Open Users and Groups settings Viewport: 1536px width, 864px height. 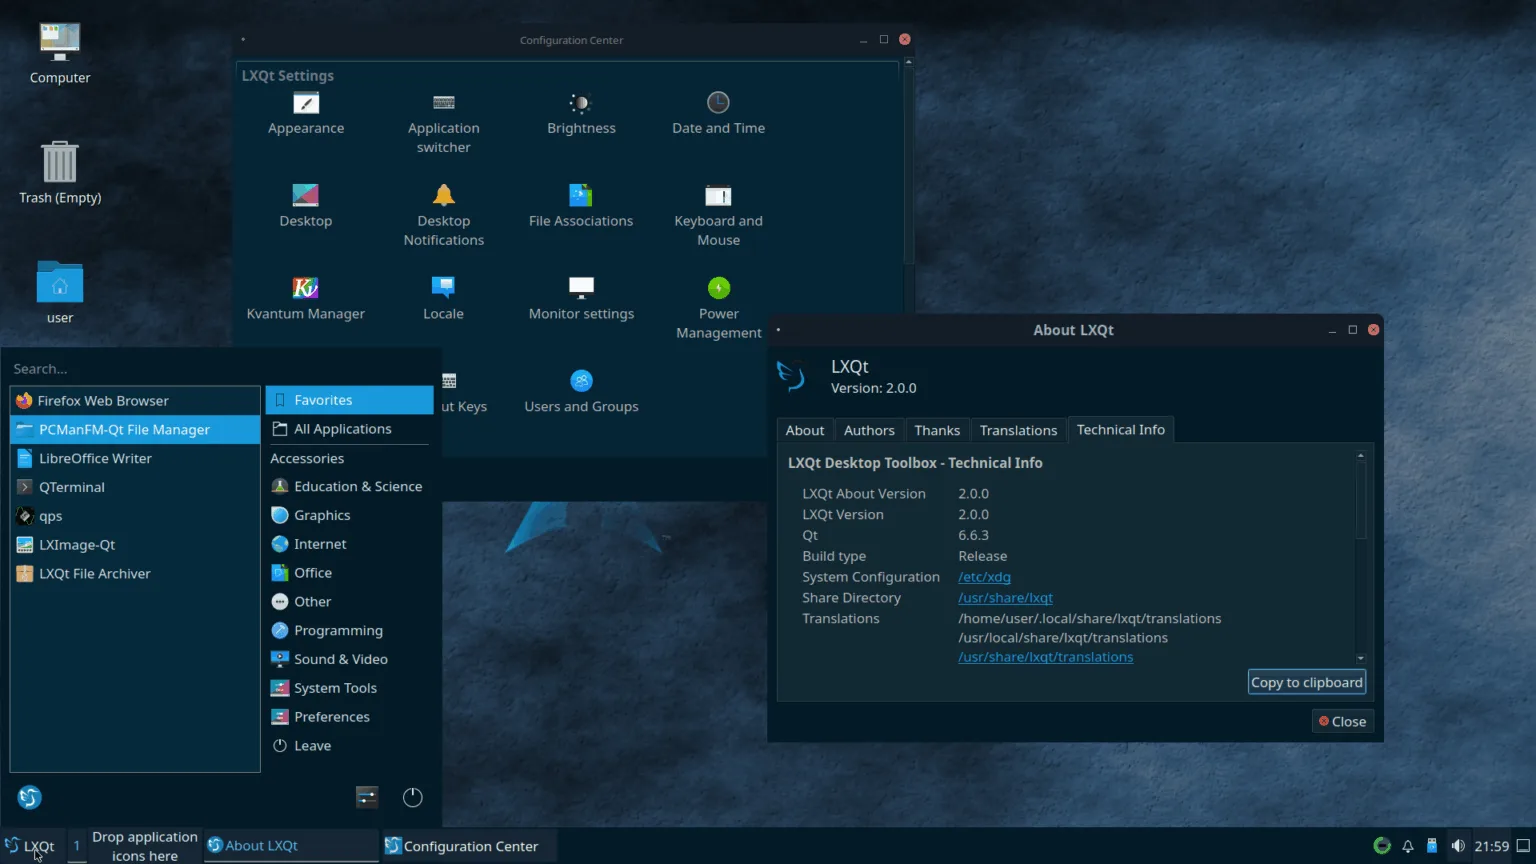pyautogui.click(x=581, y=390)
